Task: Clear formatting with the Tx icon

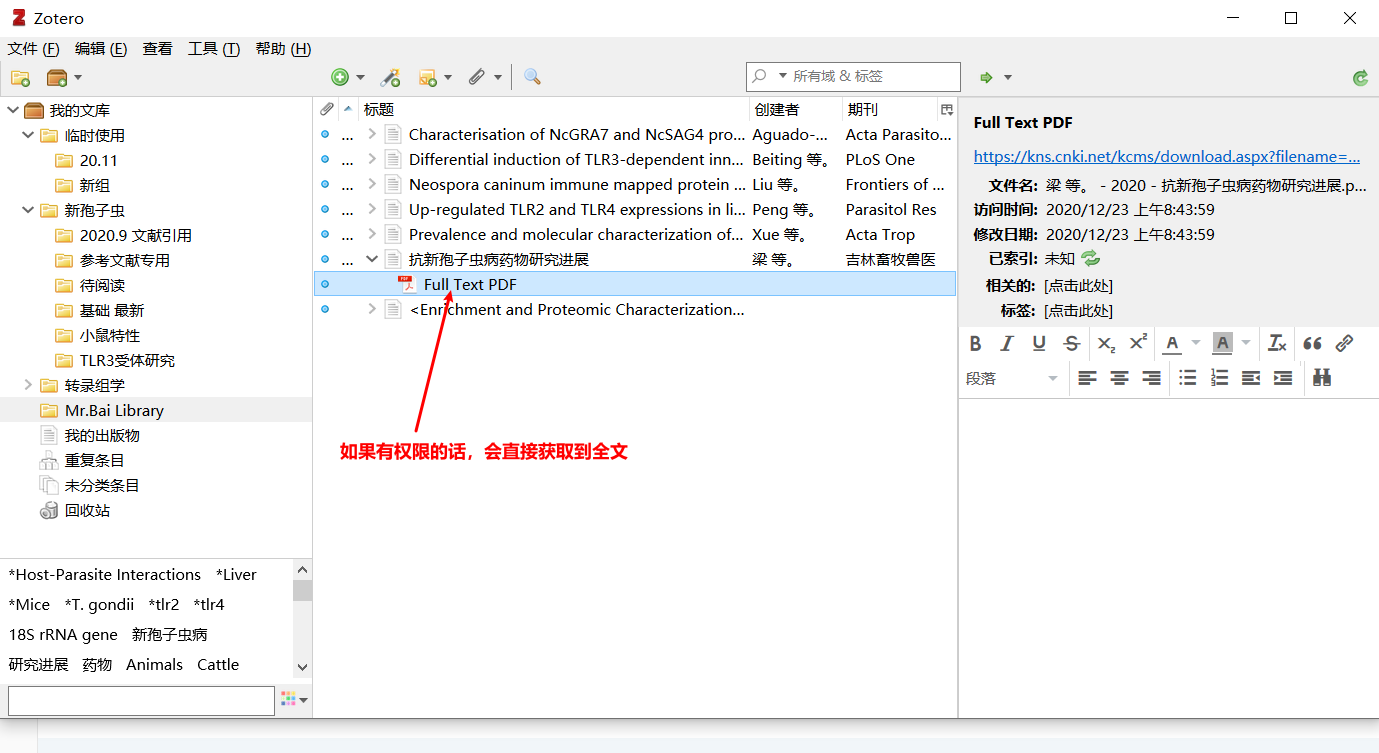Action: [x=1277, y=343]
